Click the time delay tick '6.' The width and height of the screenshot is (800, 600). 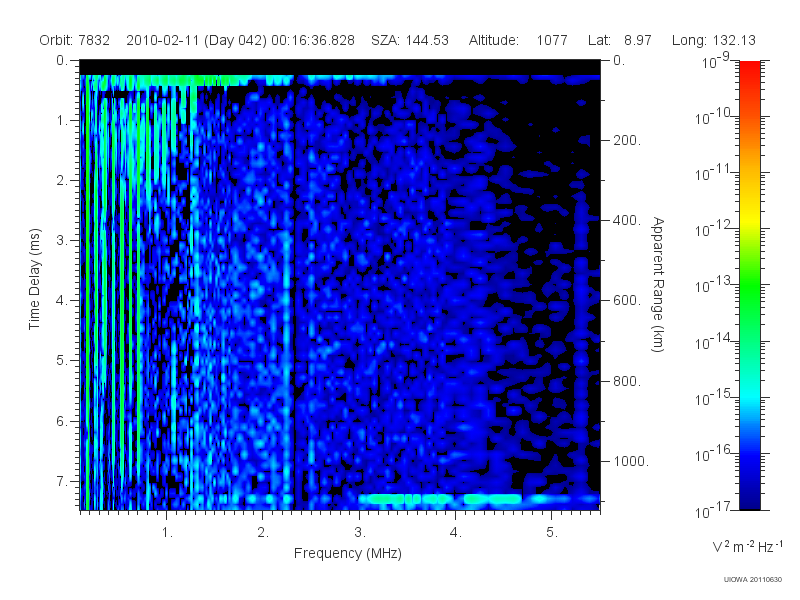tap(62, 421)
